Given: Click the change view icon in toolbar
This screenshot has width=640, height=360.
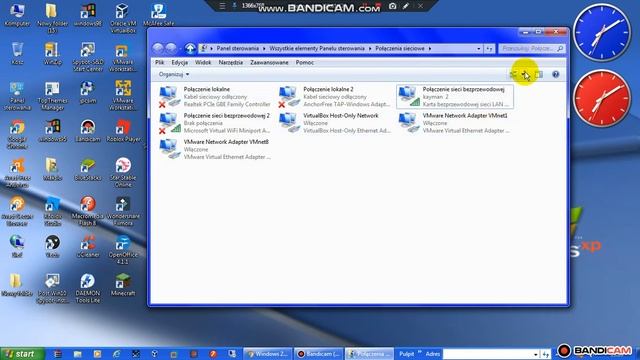Looking at the screenshot, I should (x=513, y=74).
